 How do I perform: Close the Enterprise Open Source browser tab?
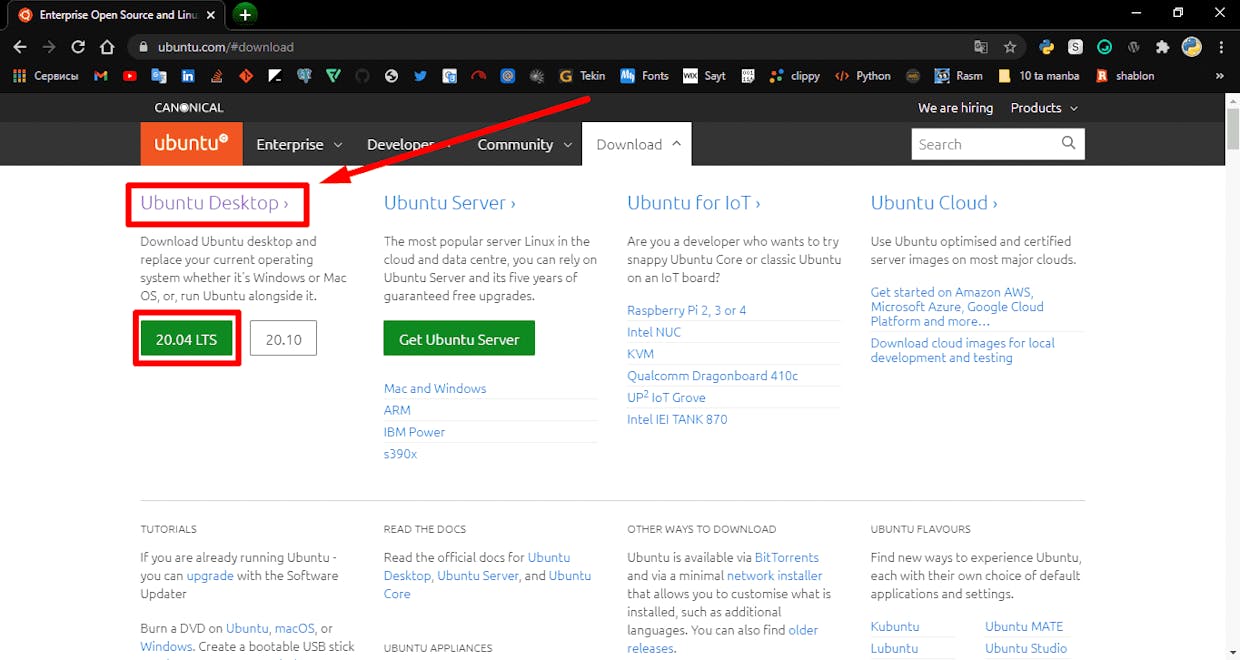click(210, 15)
